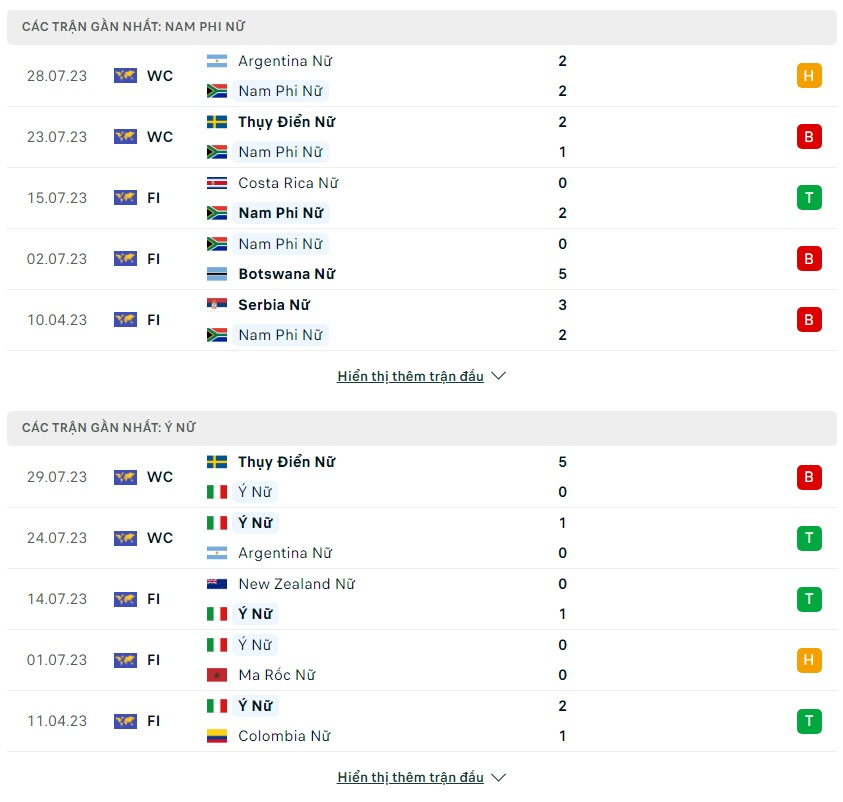
Task: Click the Ma Rốc Nữ flag icon
Action: pyautogui.click(x=217, y=675)
